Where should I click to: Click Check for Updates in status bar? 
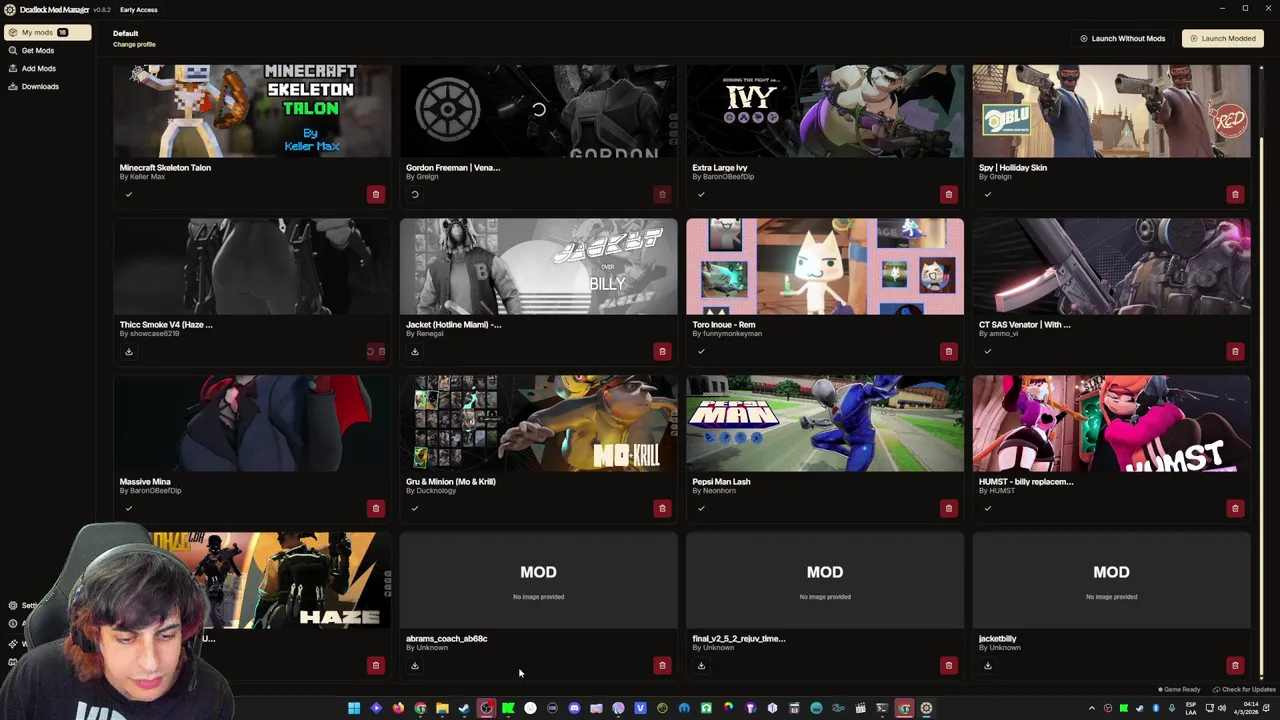click(1244, 689)
